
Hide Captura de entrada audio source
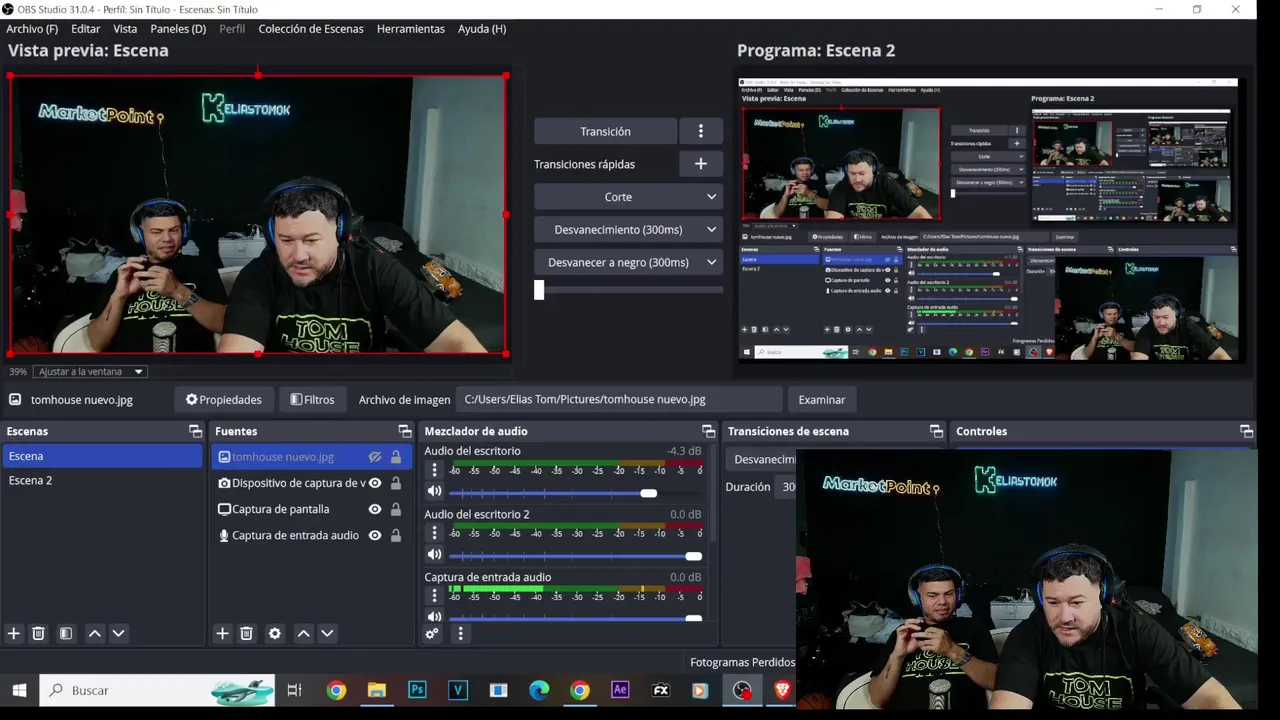pos(375,535)
